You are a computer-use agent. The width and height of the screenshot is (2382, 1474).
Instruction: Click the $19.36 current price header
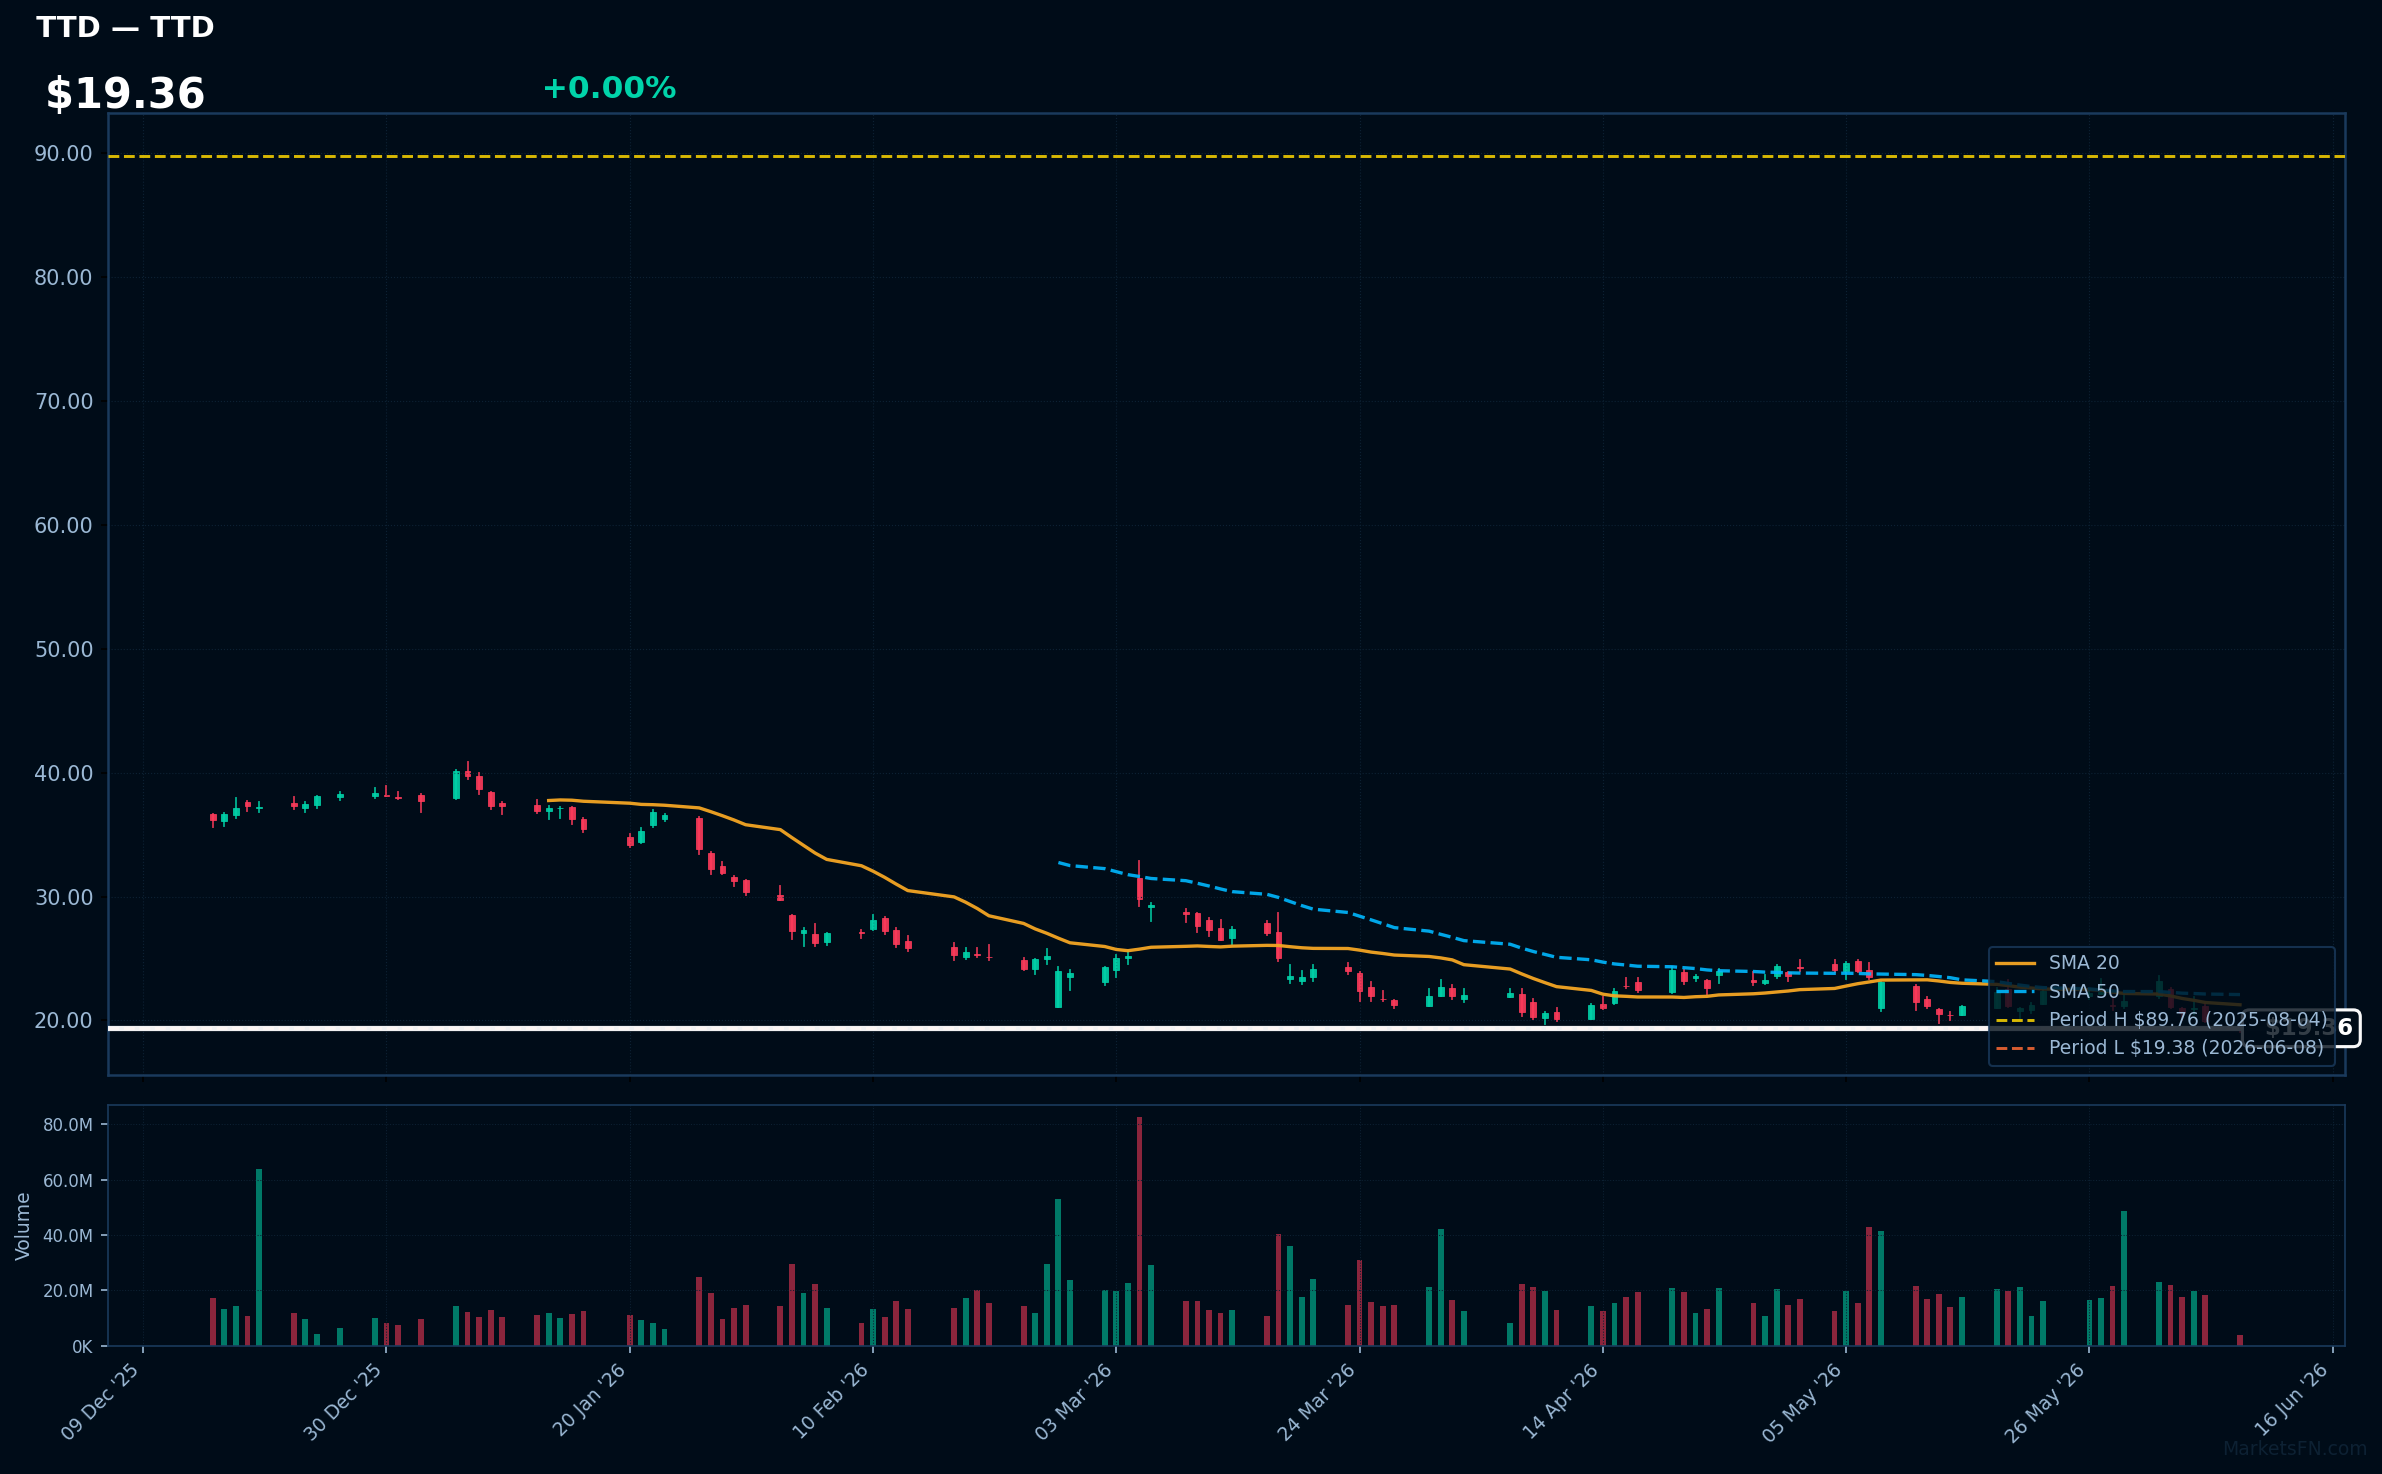coord(125,94)
